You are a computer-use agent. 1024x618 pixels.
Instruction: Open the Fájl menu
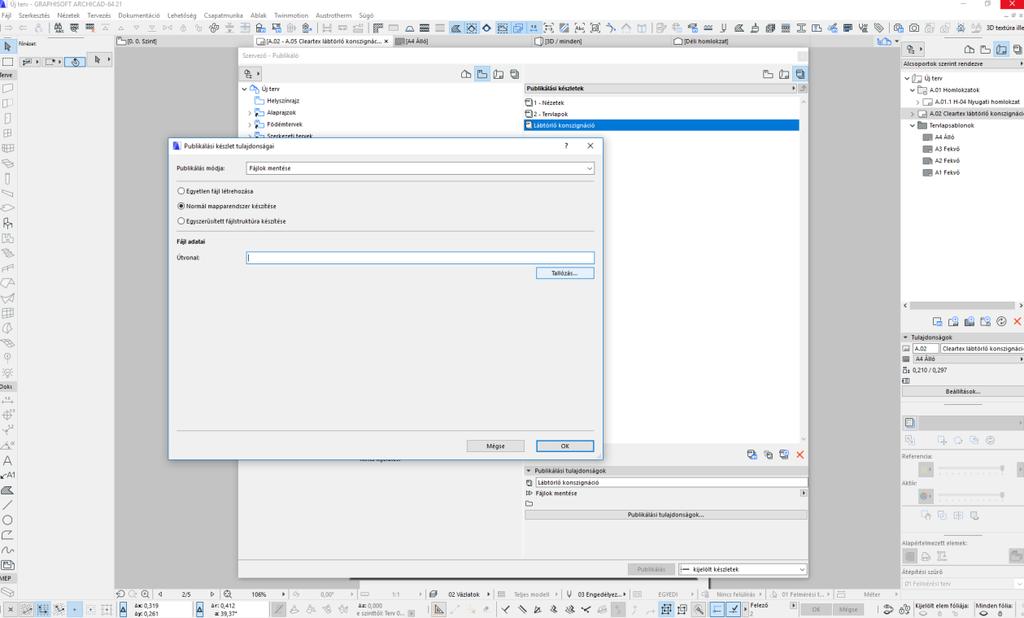pos(7,15)
